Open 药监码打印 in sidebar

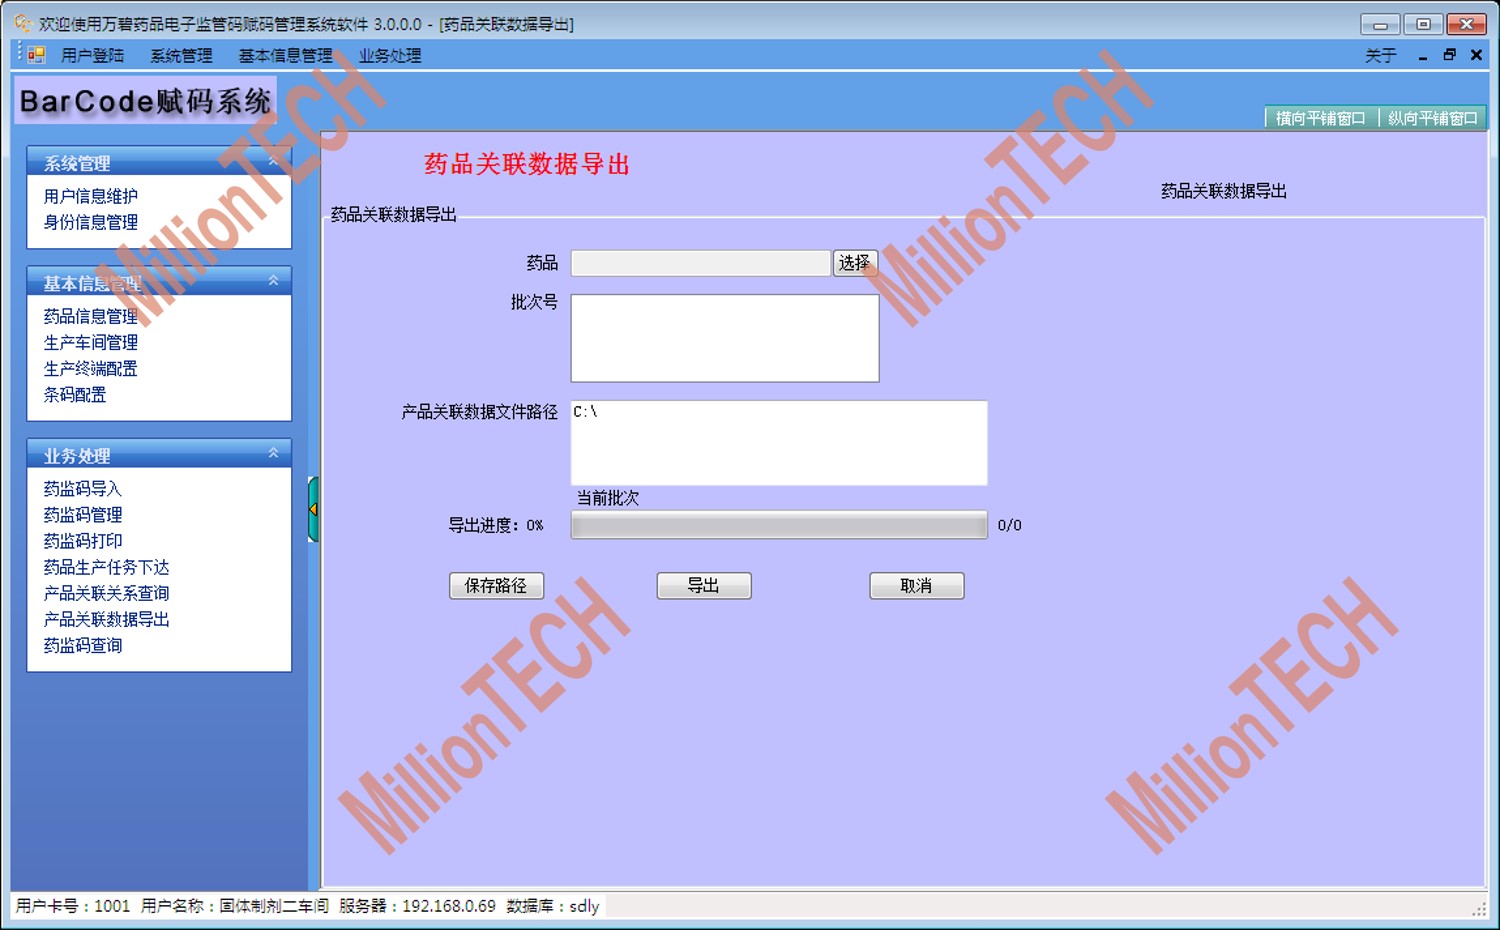tap(83, 541)
